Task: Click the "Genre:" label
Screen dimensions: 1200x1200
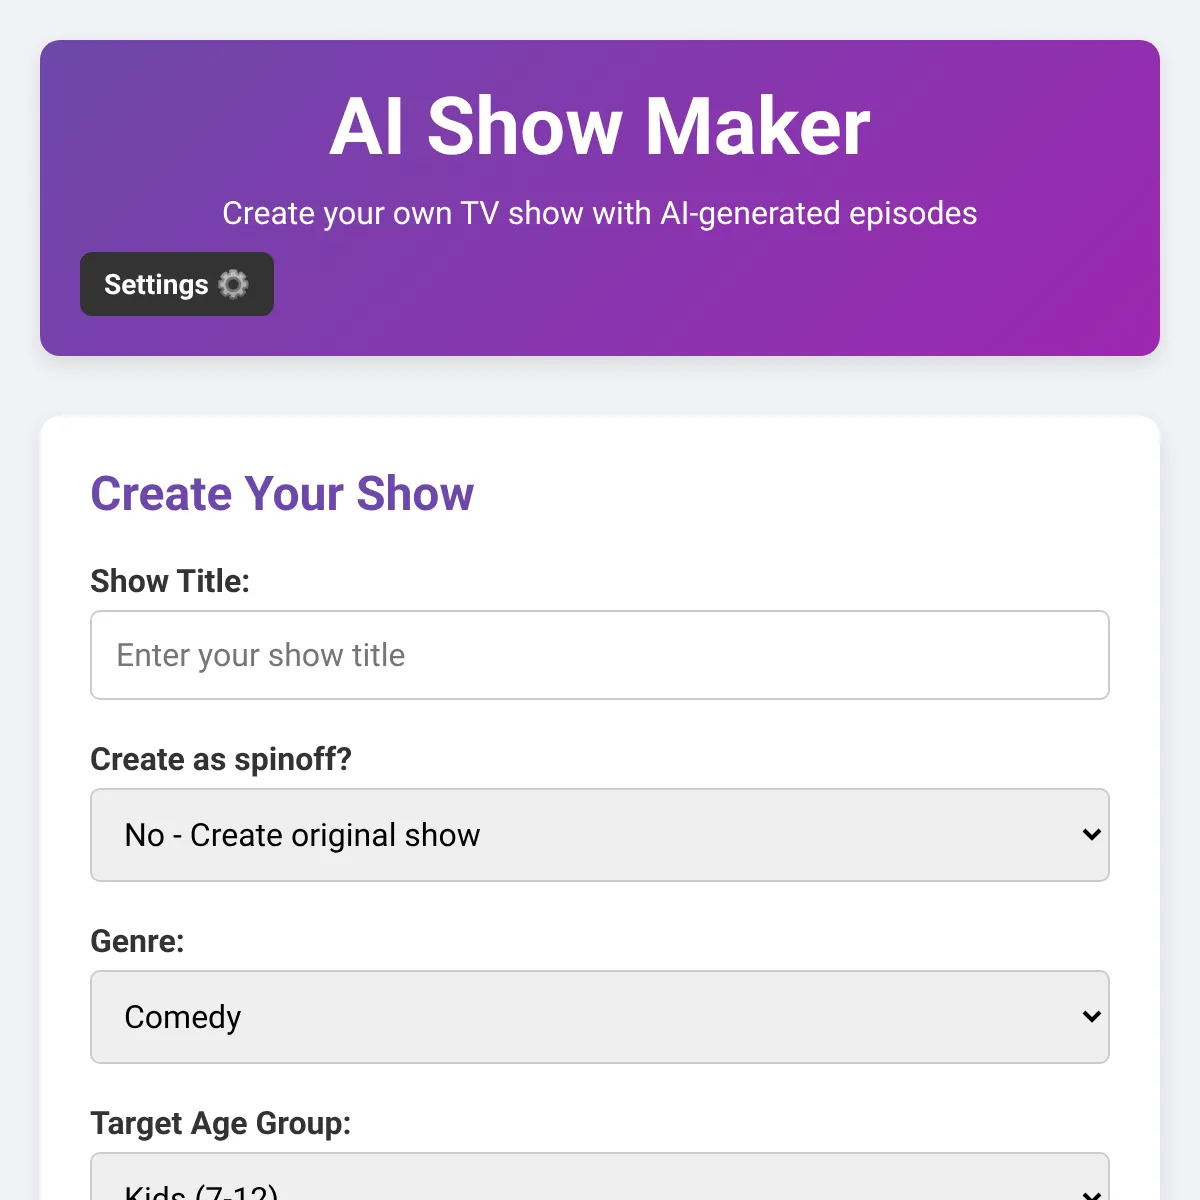Action: click(137, 941)
